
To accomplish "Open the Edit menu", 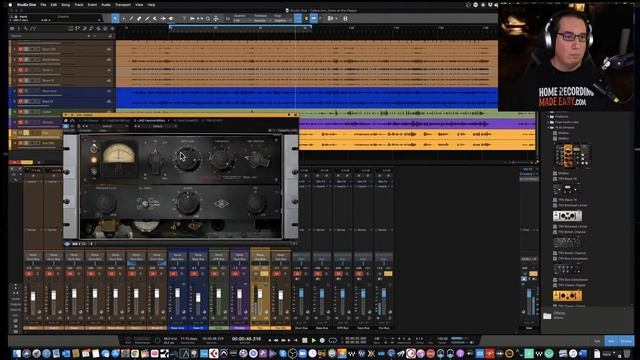I will coord(54,5).
